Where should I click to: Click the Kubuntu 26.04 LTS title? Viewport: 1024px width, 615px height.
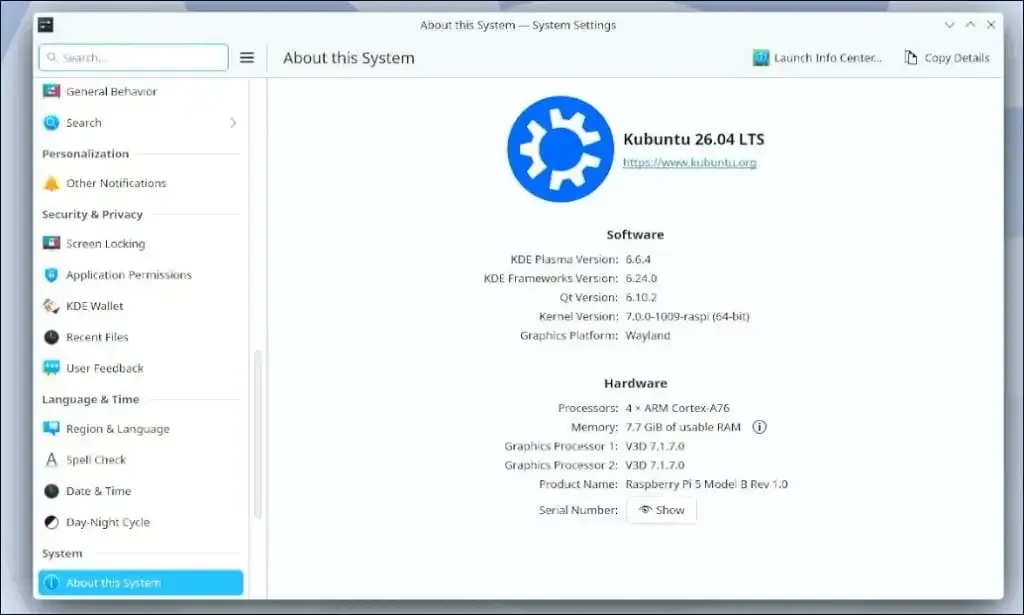(x=694, y=139)
